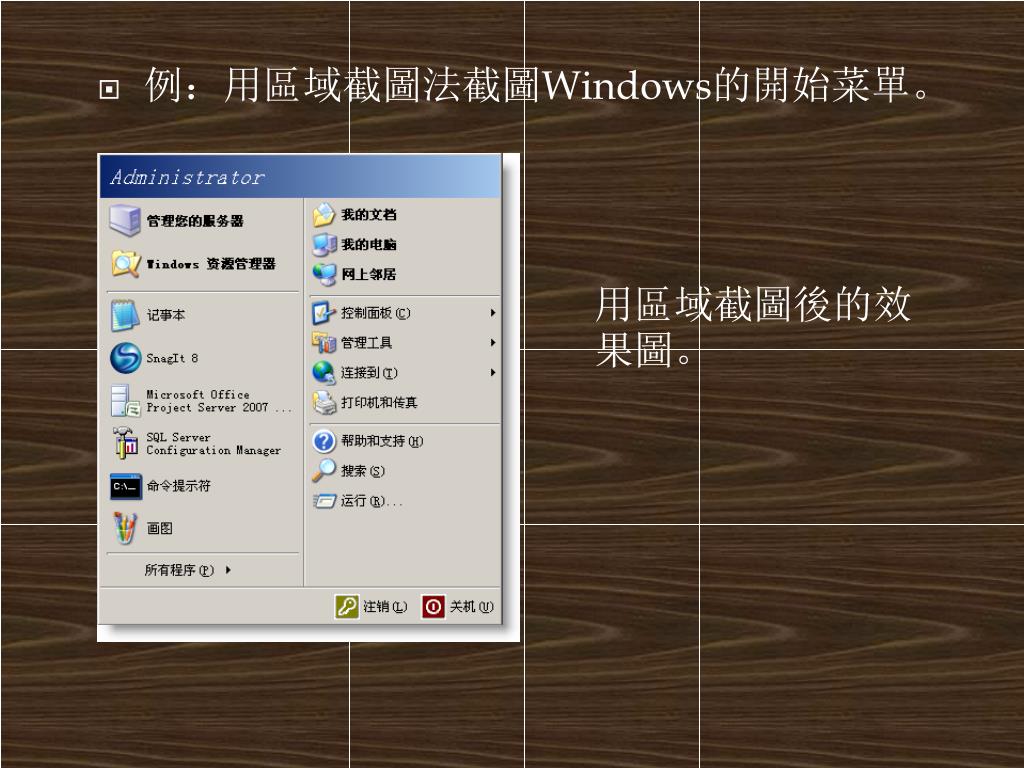The width and height of the screenshot is (1024, 768).
Task: Click the red 关机 power icon
Action: [x=433, y=607]
